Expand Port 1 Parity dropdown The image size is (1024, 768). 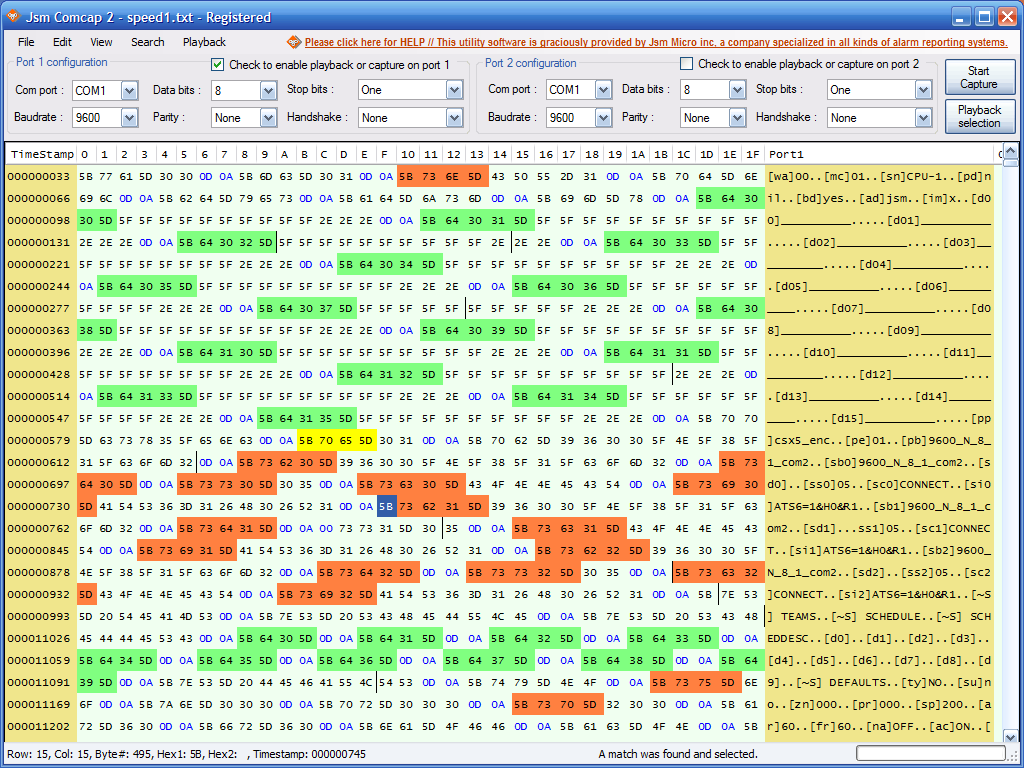[267, 118]
